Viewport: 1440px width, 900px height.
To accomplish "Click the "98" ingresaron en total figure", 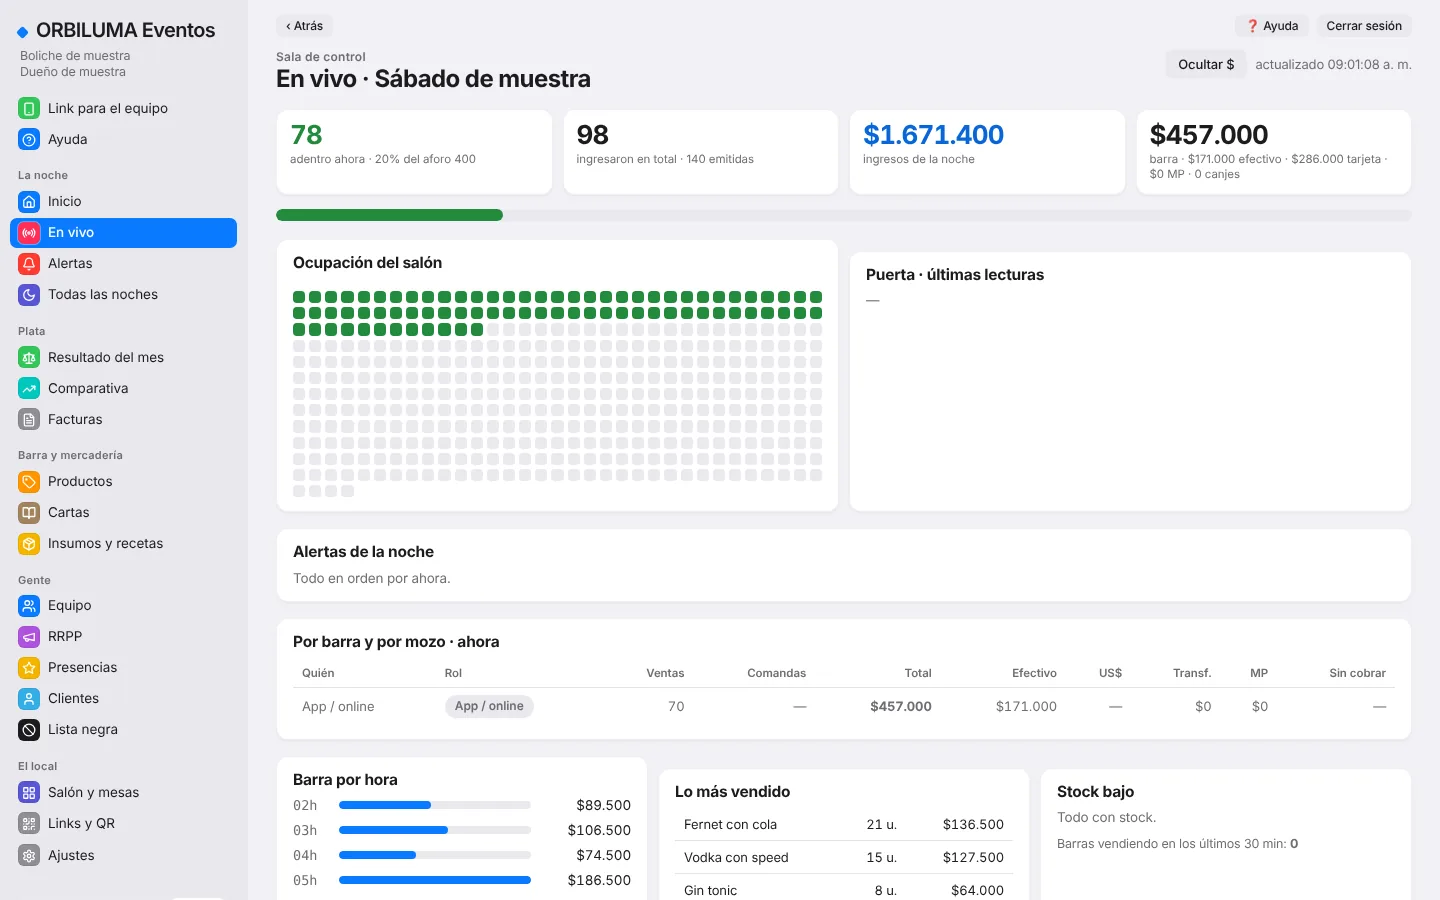I will click(593, 135).
